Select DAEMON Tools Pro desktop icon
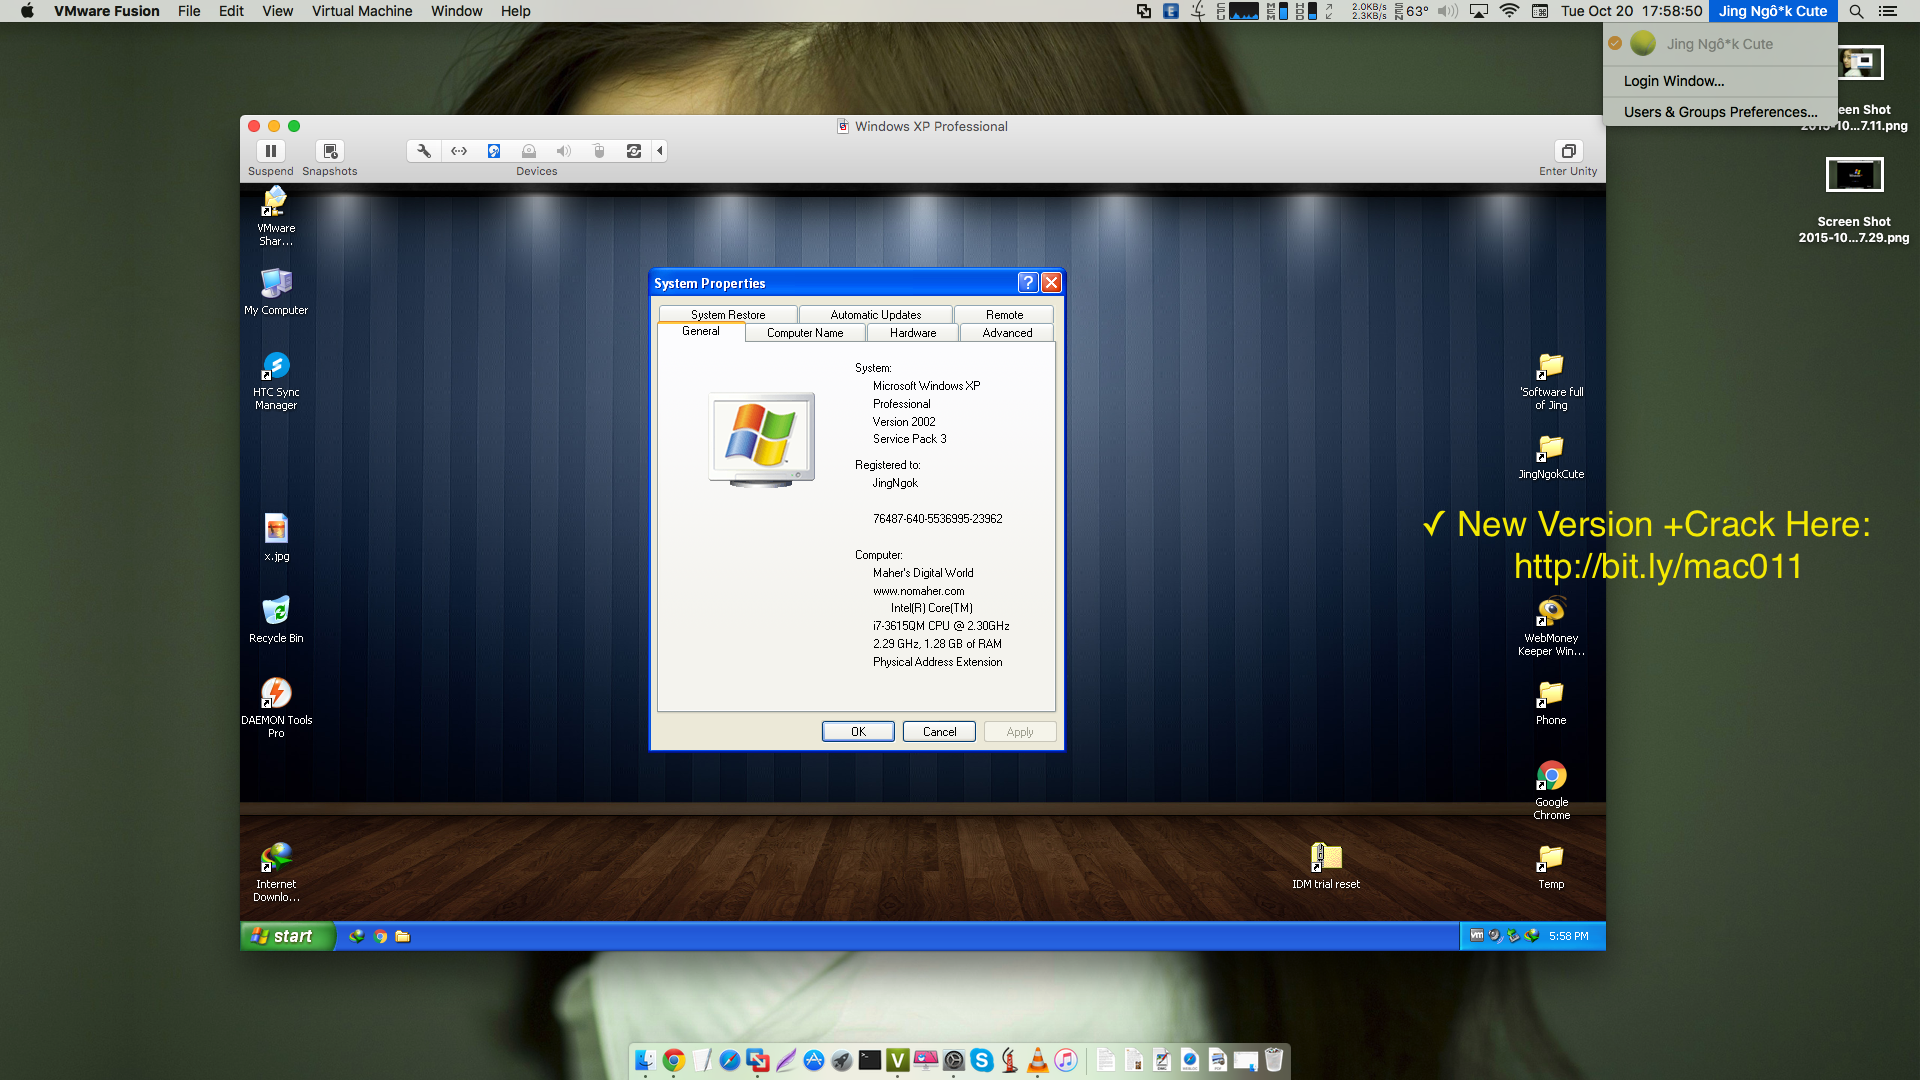 [x=276, y=708]
